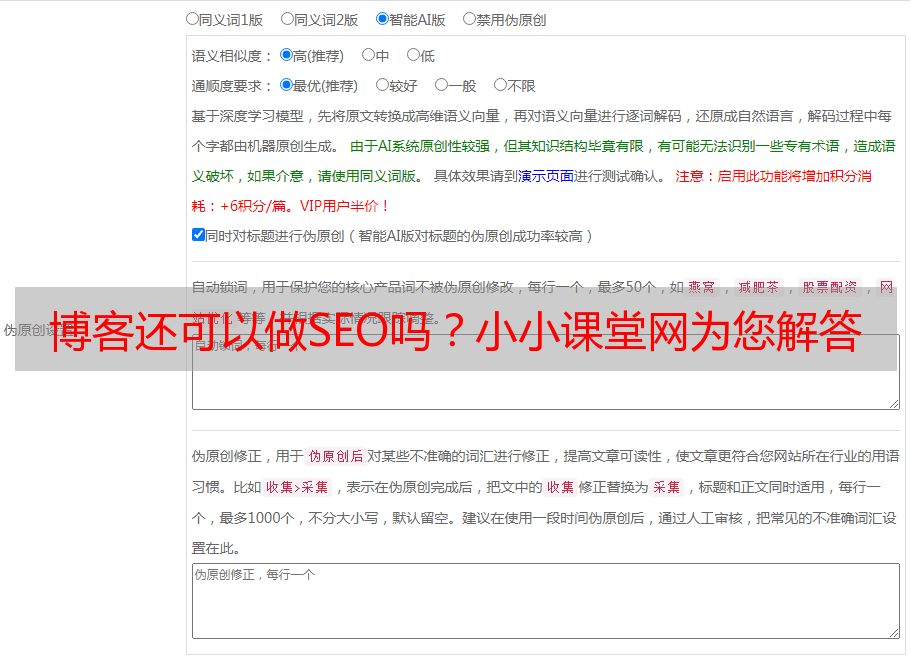
Task: Click the 伪原创后 highlighted tag
Action: pyautogui.click(x=335, y=456)
